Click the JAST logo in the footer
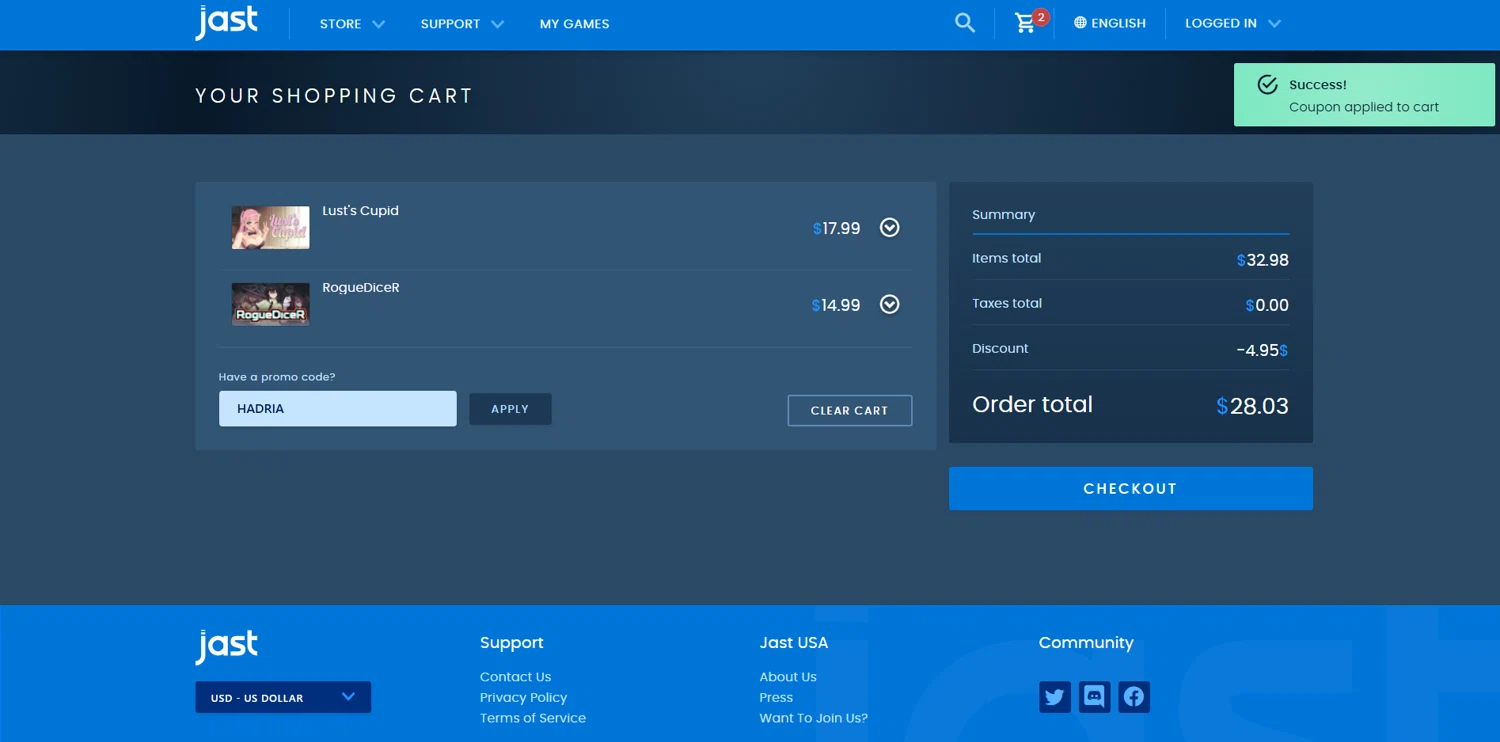This screenshot has height=742, width=1500. pos(226,647)
